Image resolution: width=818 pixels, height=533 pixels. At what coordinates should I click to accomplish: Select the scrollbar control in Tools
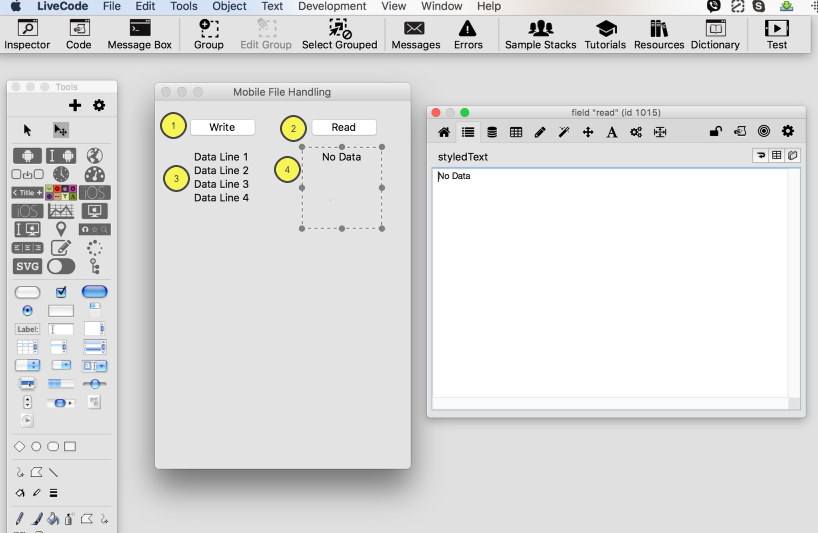61,403
